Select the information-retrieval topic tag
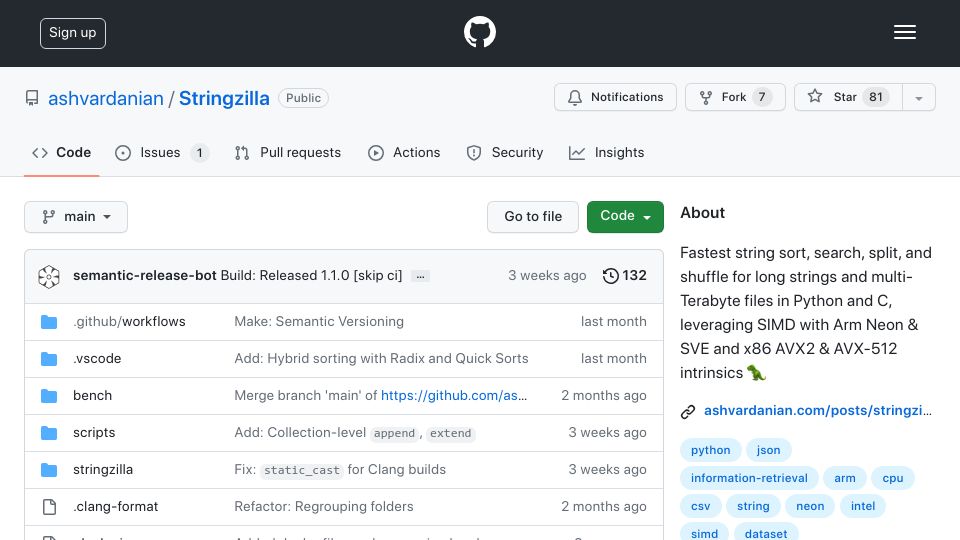The width and height of the screenshot is (960, 540). (749, 478)
